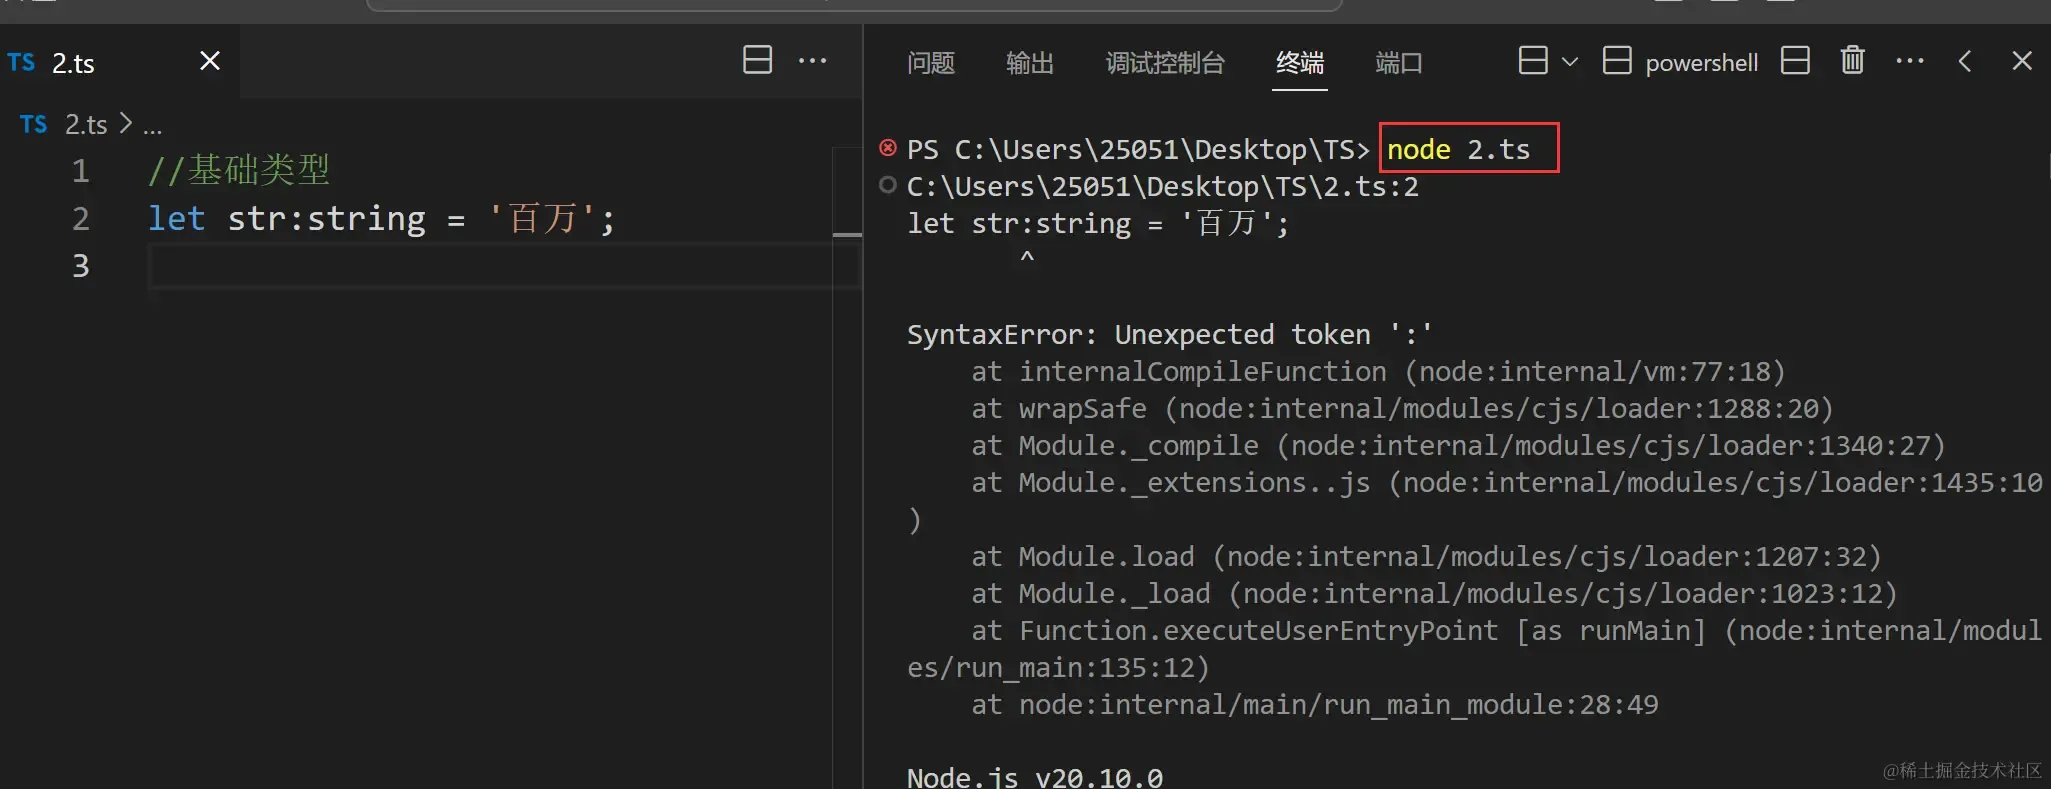Select the 调试控制台 tab

1165,63
